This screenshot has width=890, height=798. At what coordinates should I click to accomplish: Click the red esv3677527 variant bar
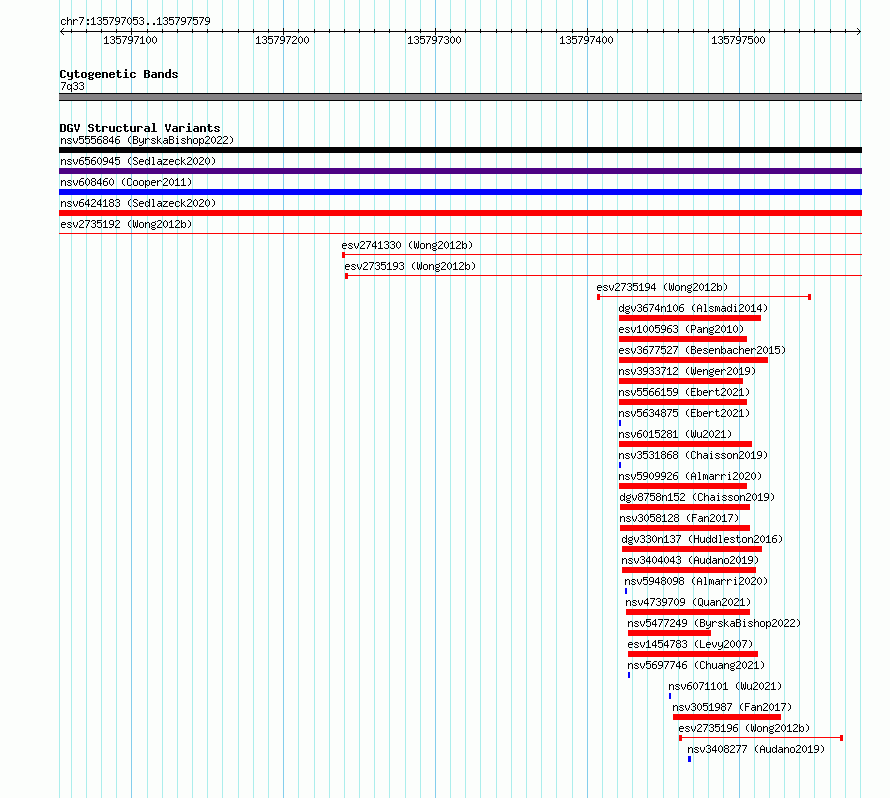pyautogui.click(x=693, y=360)
